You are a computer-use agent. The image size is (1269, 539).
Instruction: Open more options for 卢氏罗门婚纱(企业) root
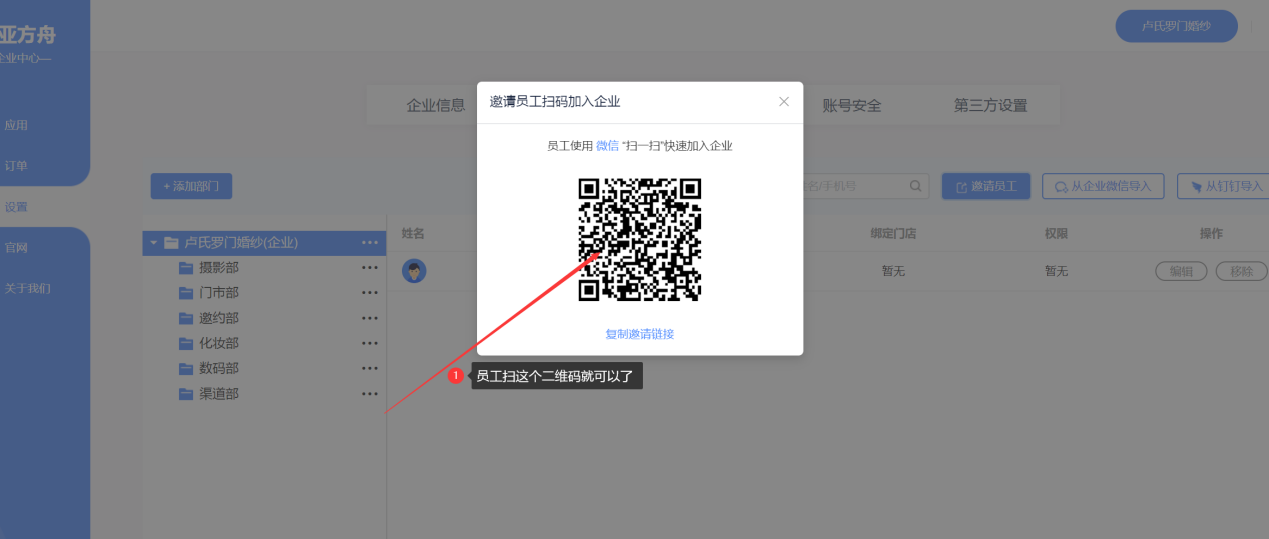370,242
